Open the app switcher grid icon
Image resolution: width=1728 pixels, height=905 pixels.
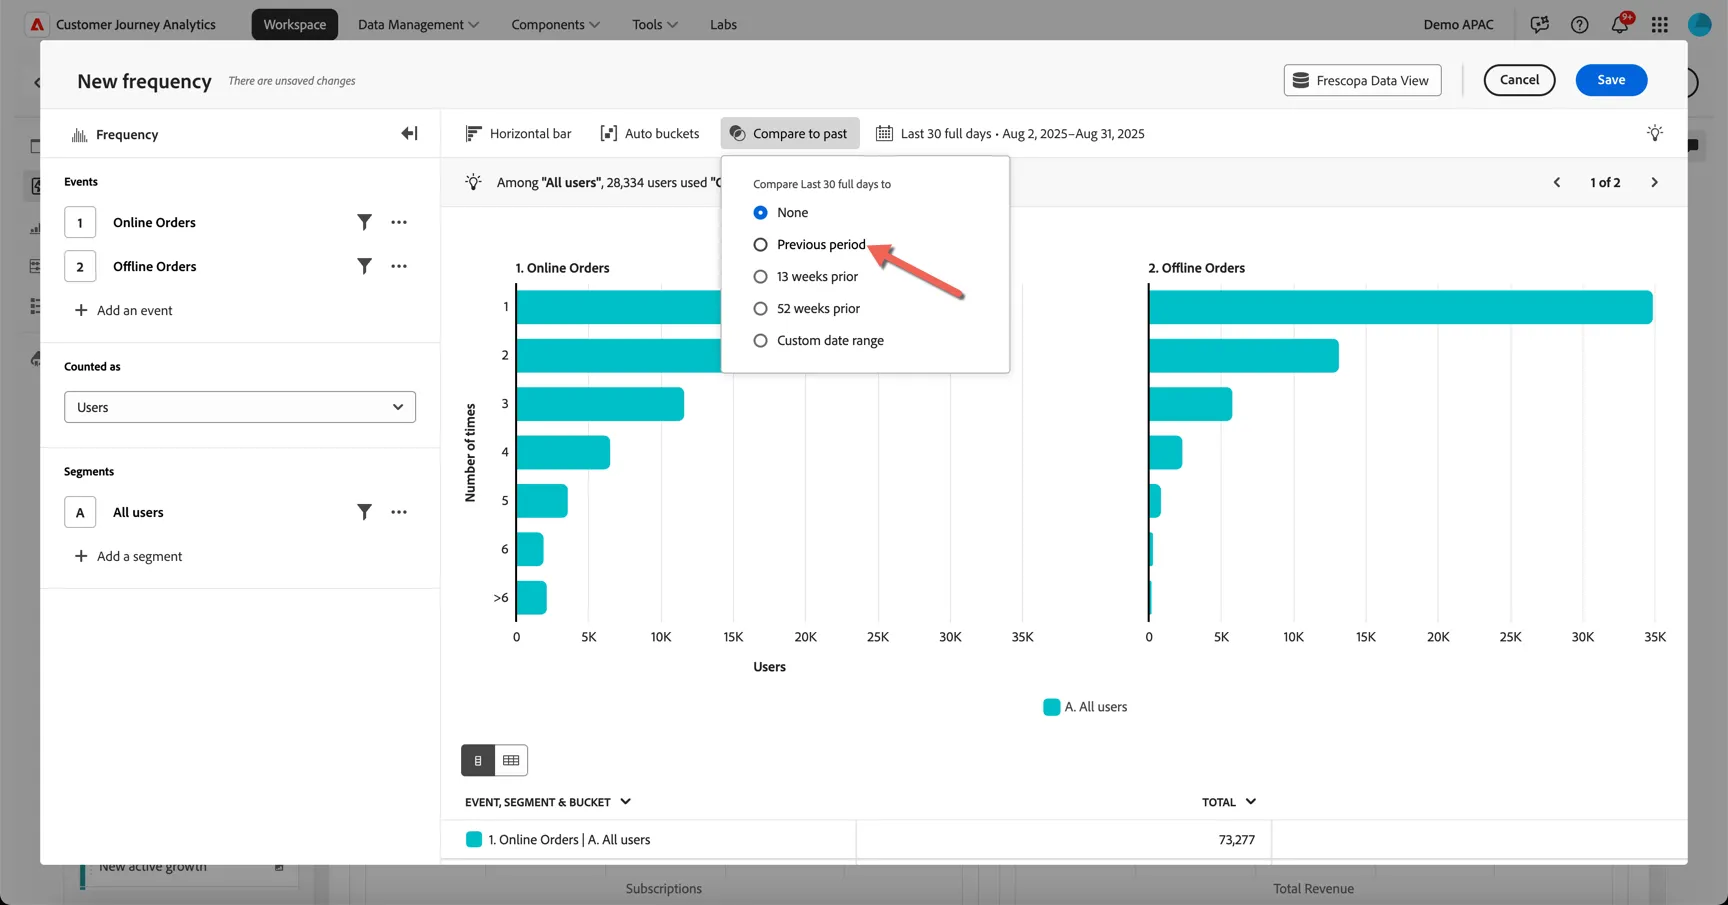1660,24
